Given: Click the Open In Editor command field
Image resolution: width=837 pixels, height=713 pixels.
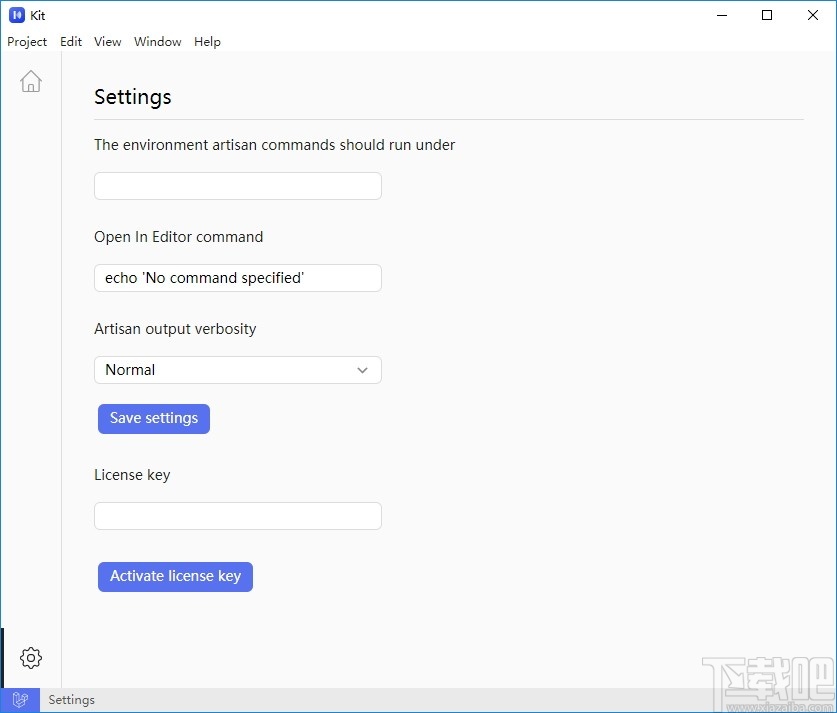Looking at the screenshot, I should (237, 278).
